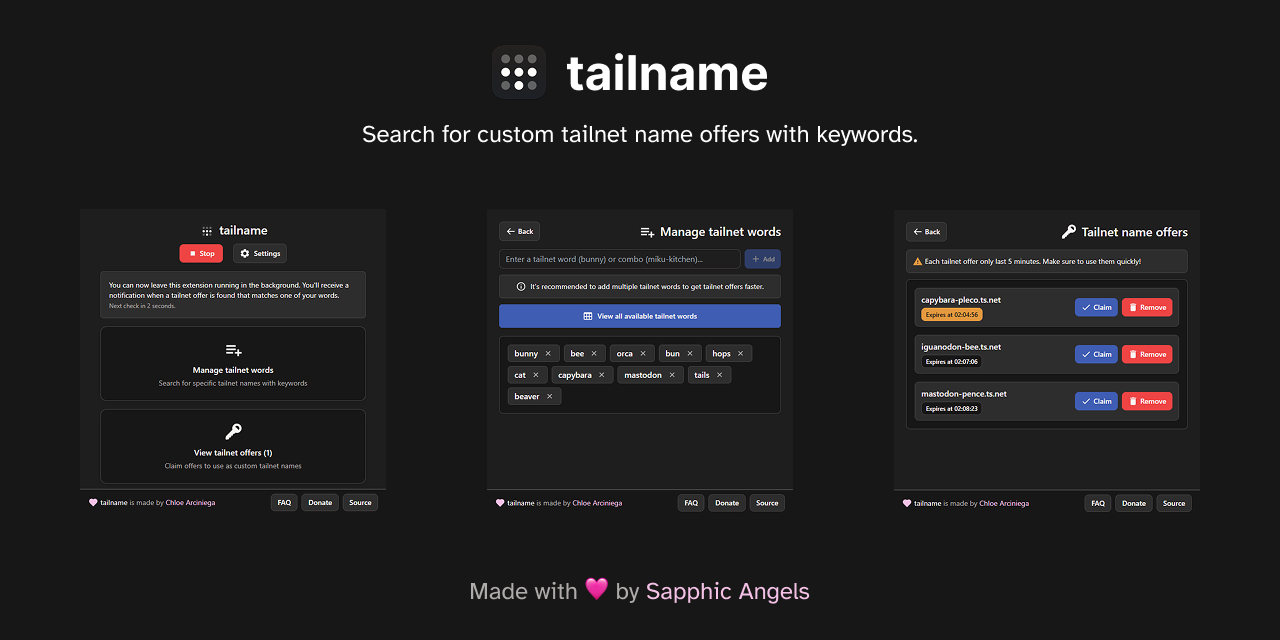The width and height of the screenshot is (1280, 640).
Task: Click the iguanodon-bee.ts.net name
Action: [961, 347]
